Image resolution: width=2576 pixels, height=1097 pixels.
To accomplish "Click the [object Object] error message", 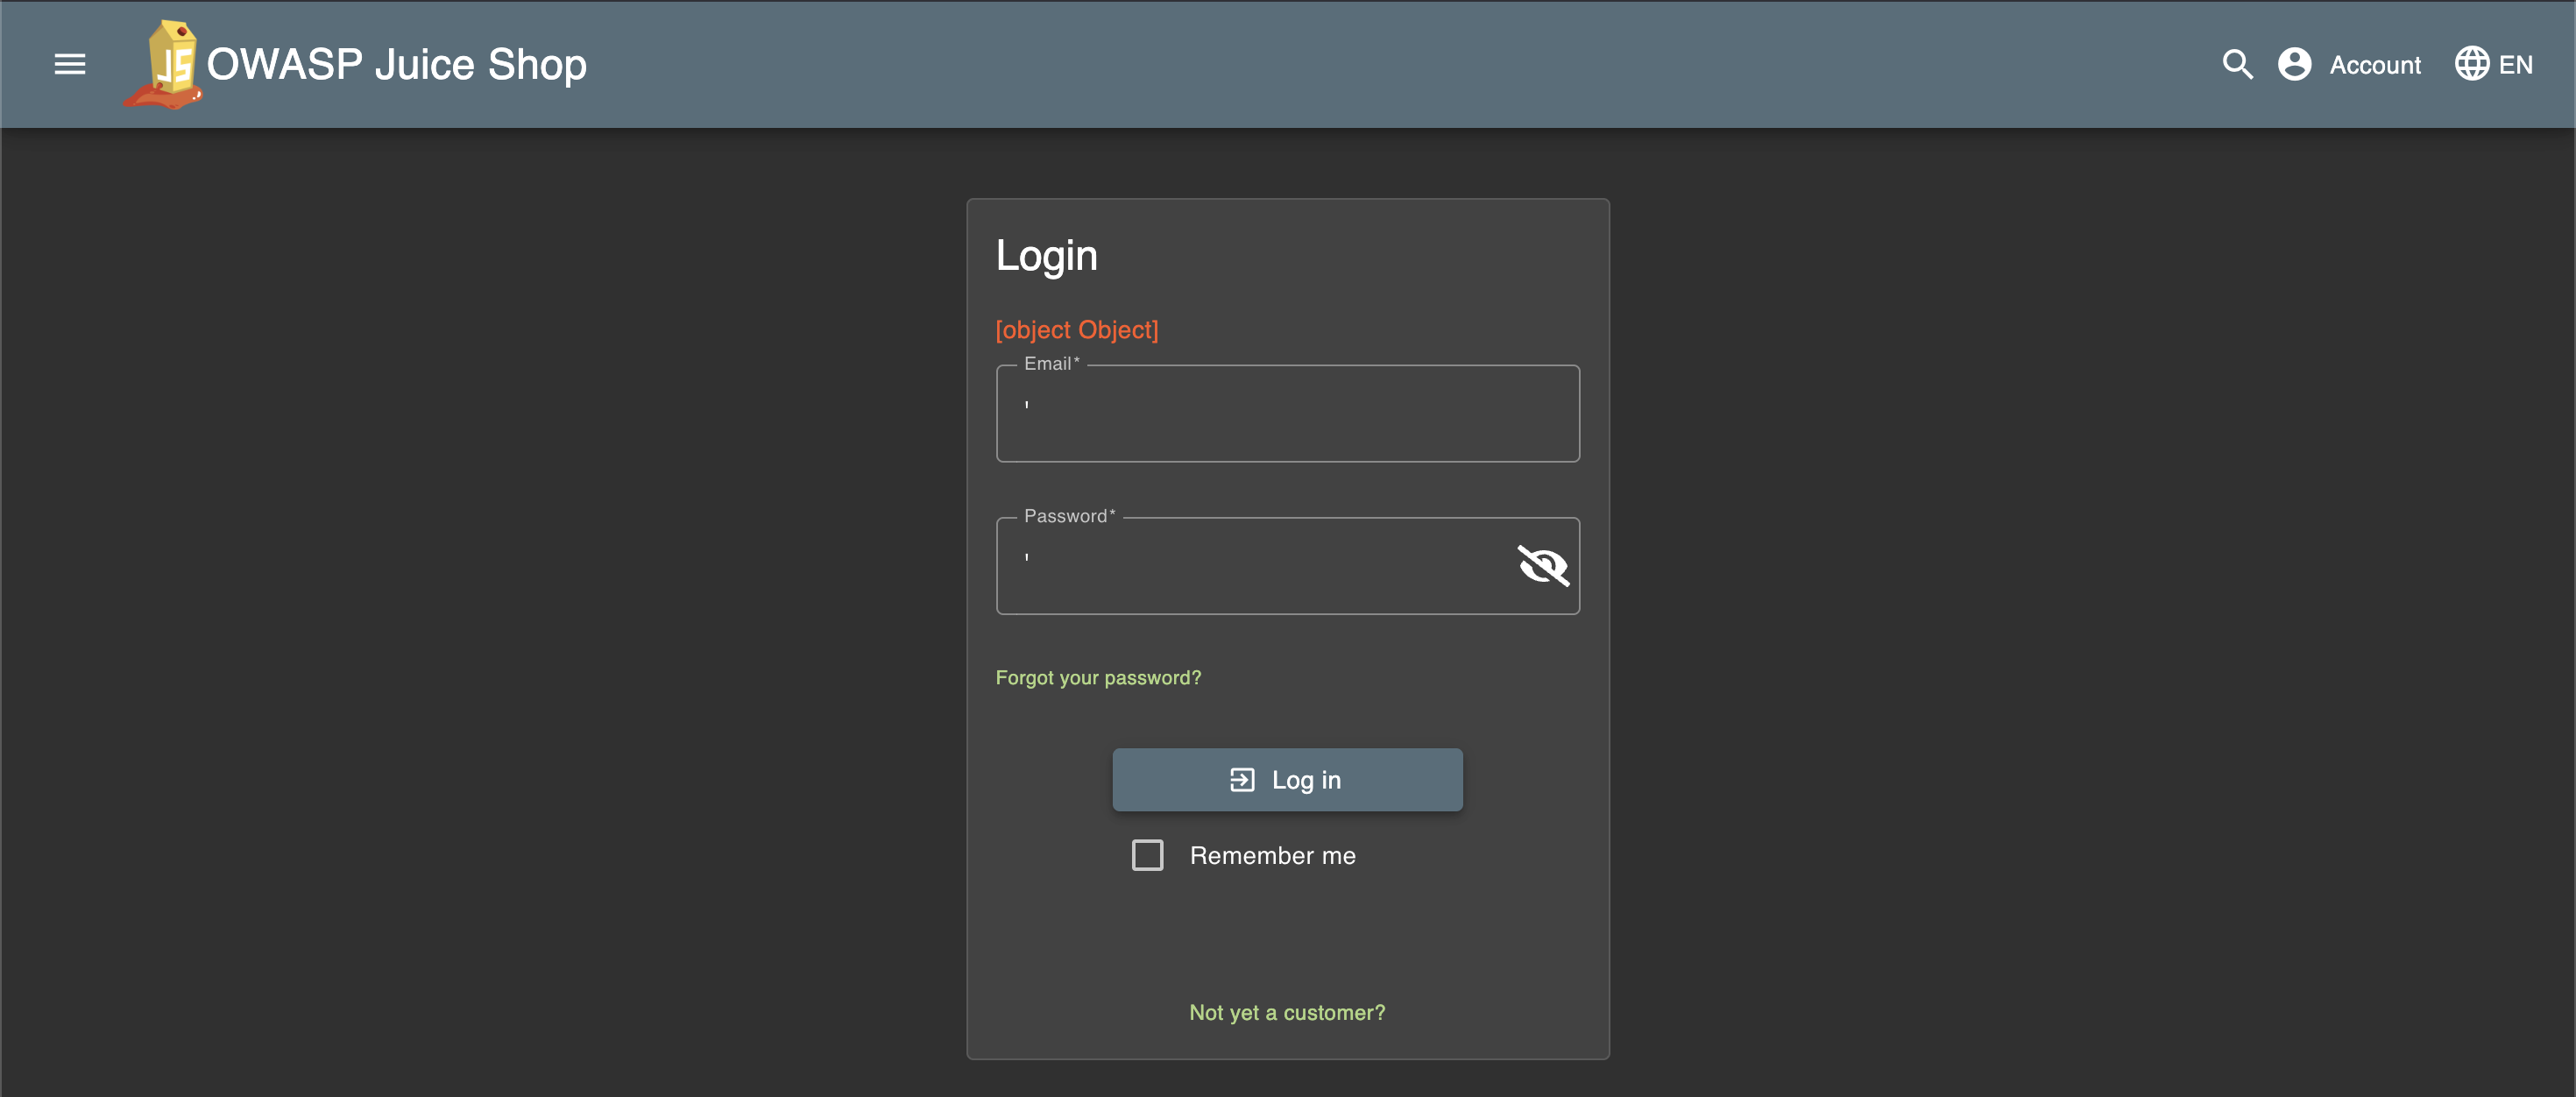I will point(1076,330).
